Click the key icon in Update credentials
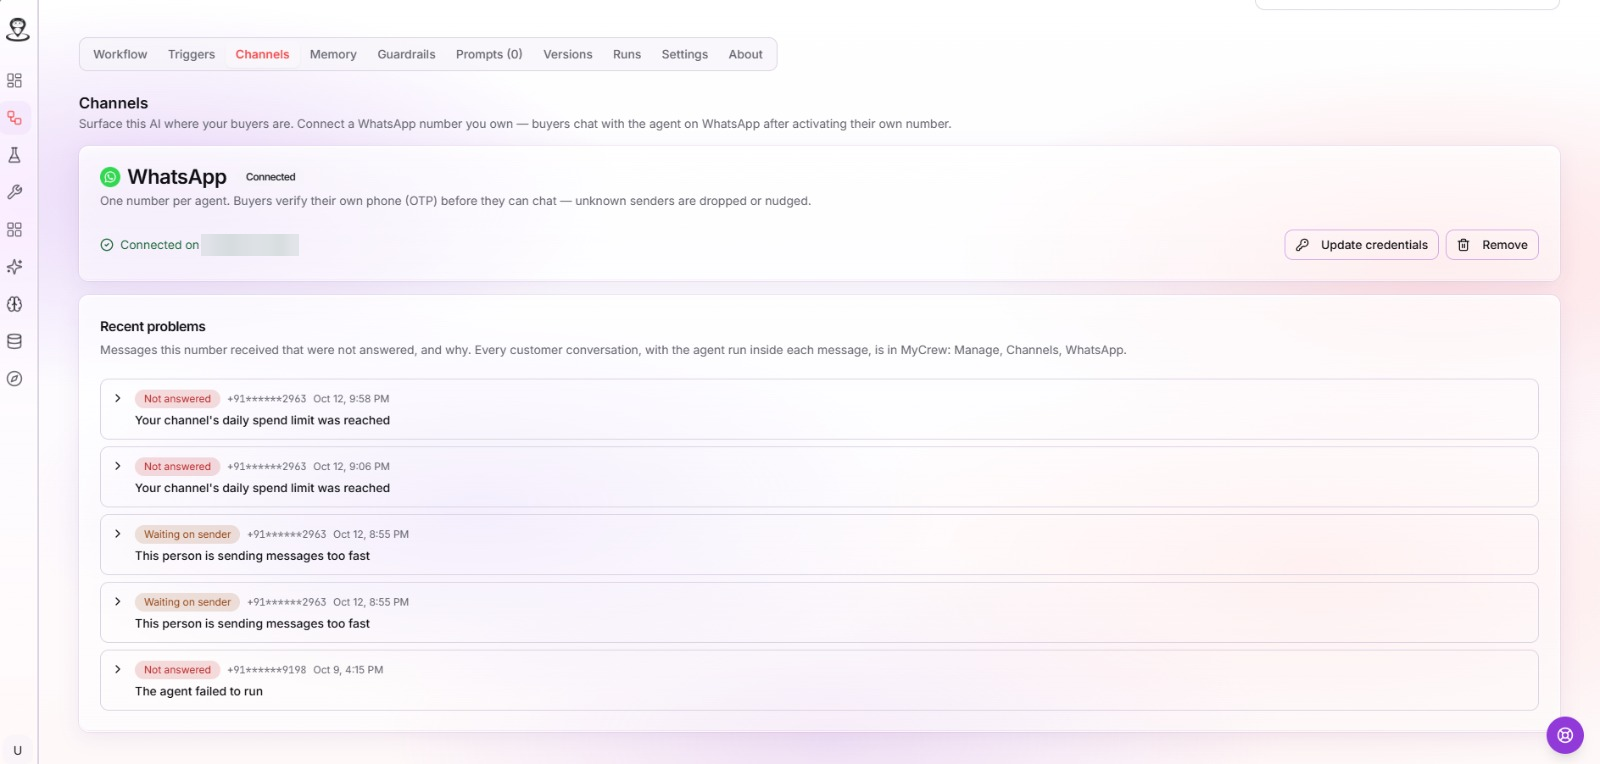 click(x=1302, y=245)
